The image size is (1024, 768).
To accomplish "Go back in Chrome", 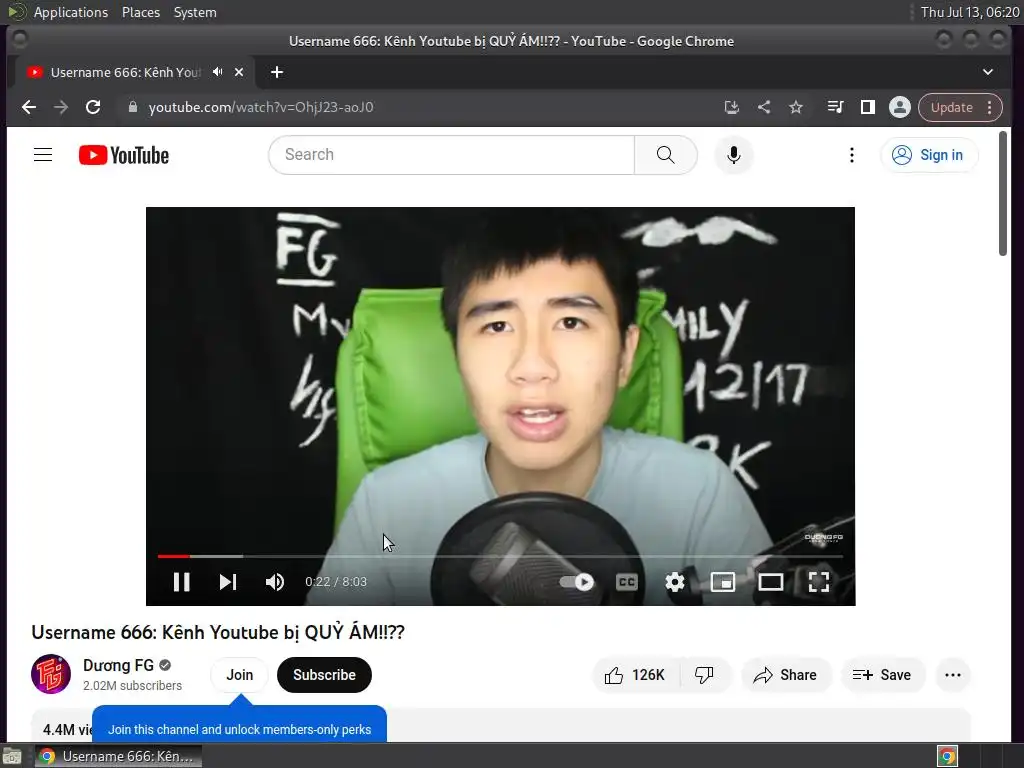I will pos(29,107).
